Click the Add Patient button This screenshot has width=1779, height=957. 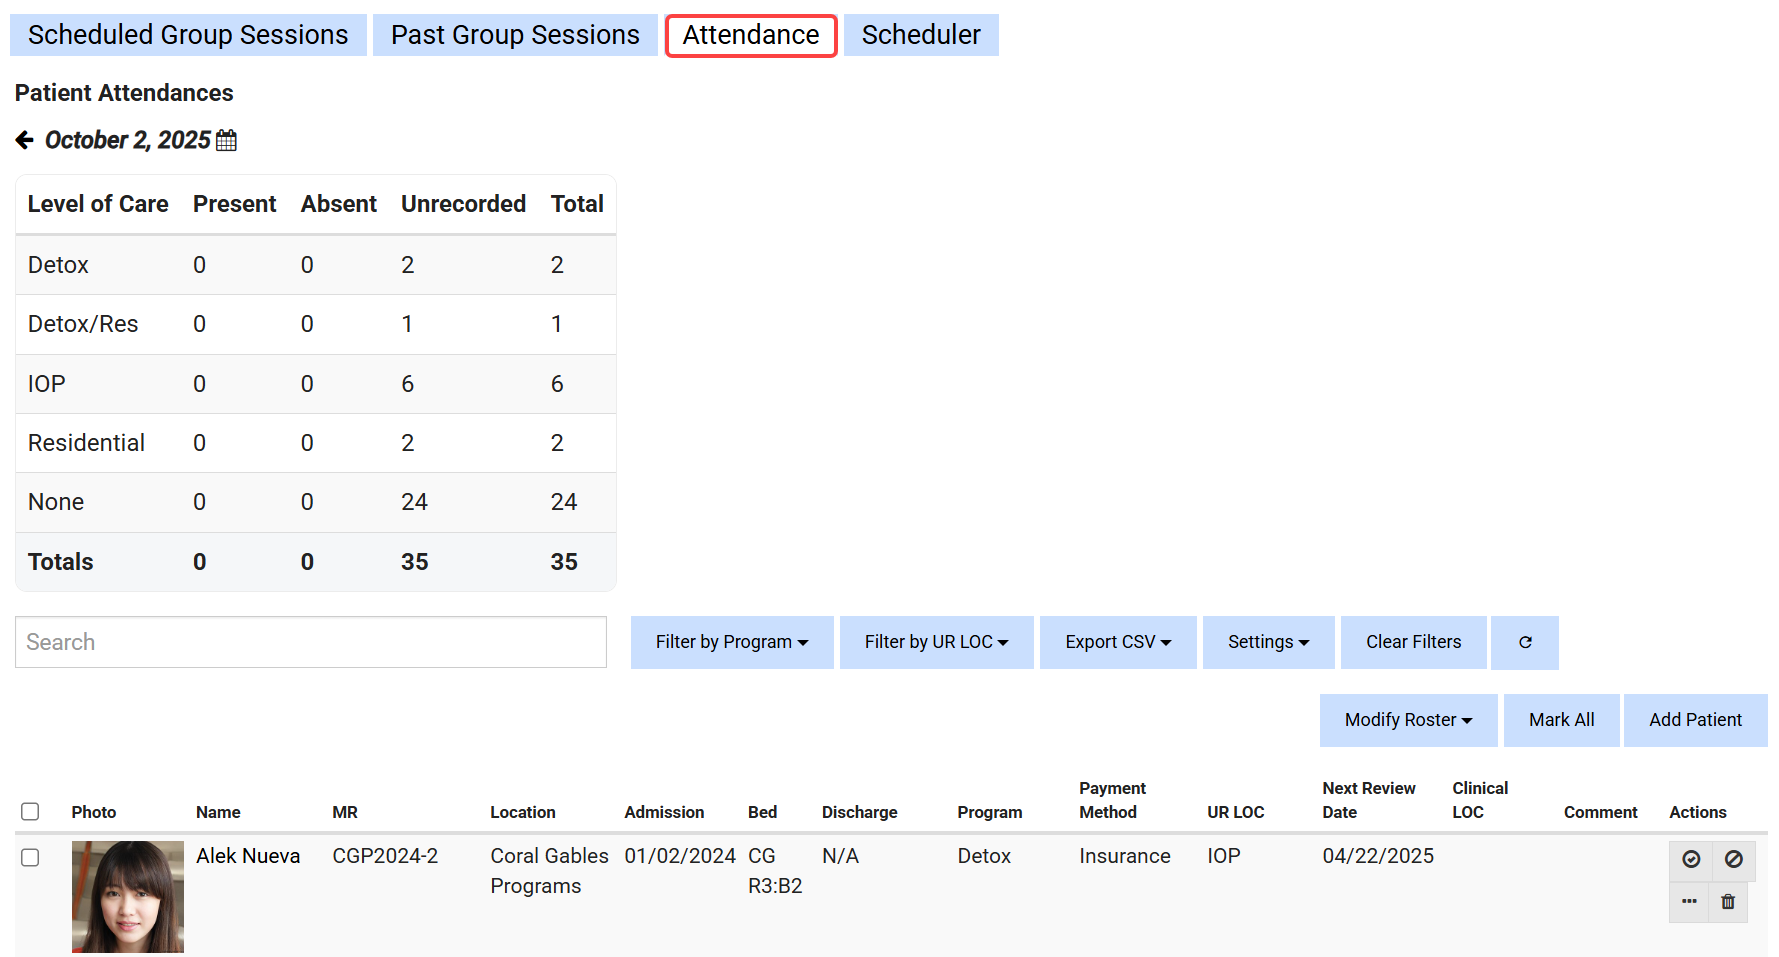click(1694, 720)
